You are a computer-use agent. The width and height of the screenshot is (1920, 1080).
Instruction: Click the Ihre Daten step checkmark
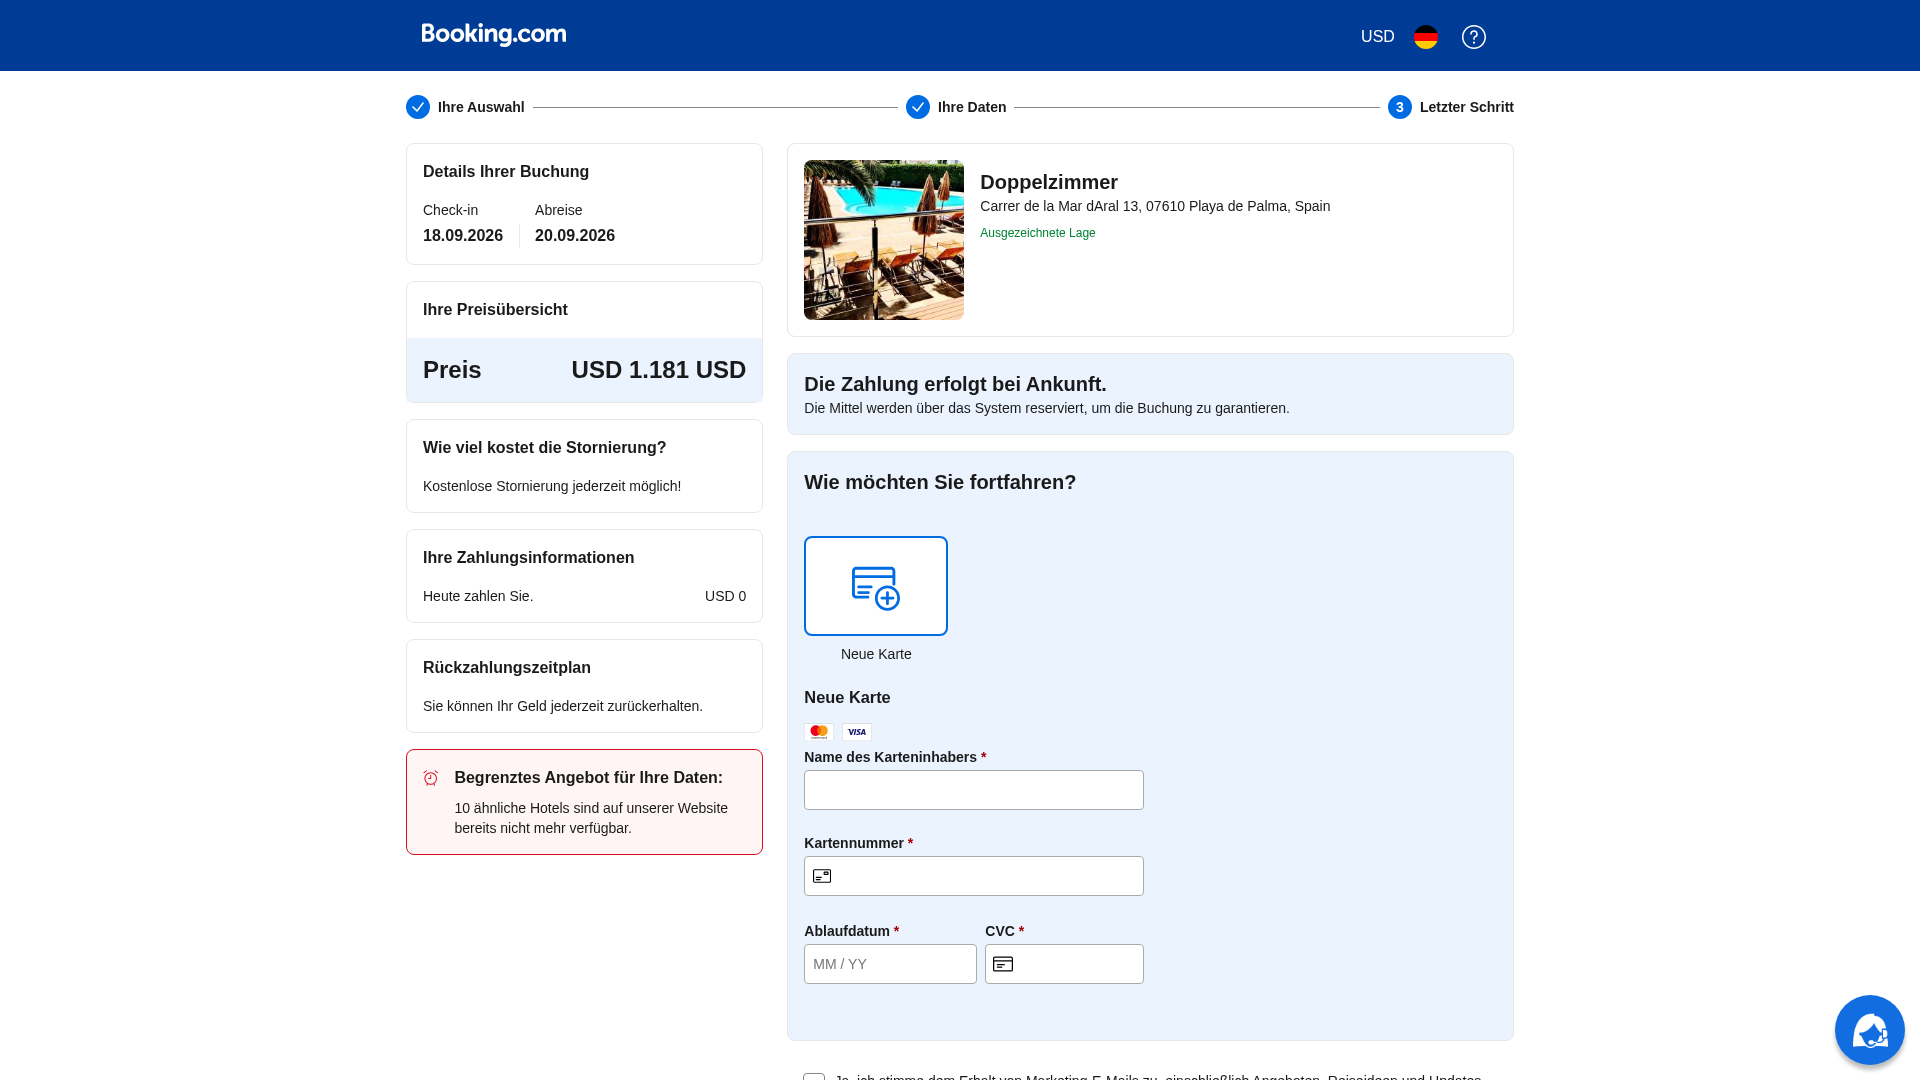(918, 107)
